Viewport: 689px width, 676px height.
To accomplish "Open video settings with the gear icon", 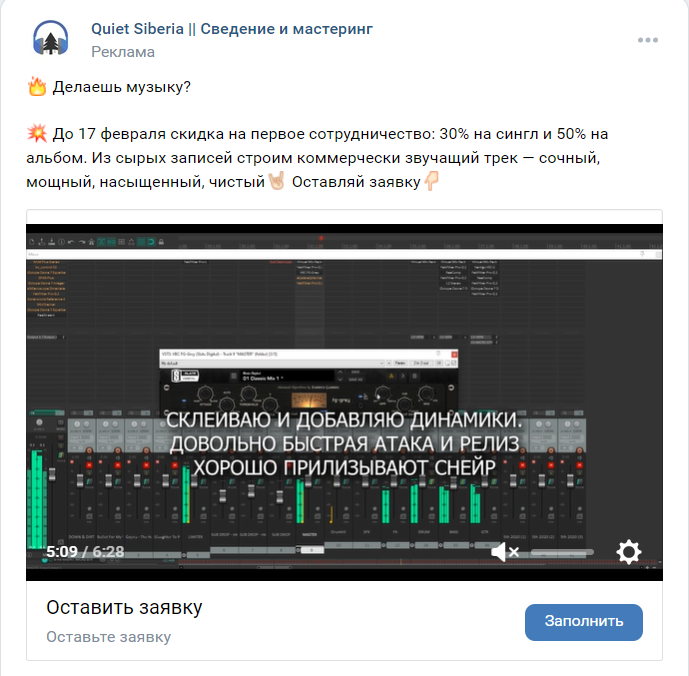I will 629,552.
